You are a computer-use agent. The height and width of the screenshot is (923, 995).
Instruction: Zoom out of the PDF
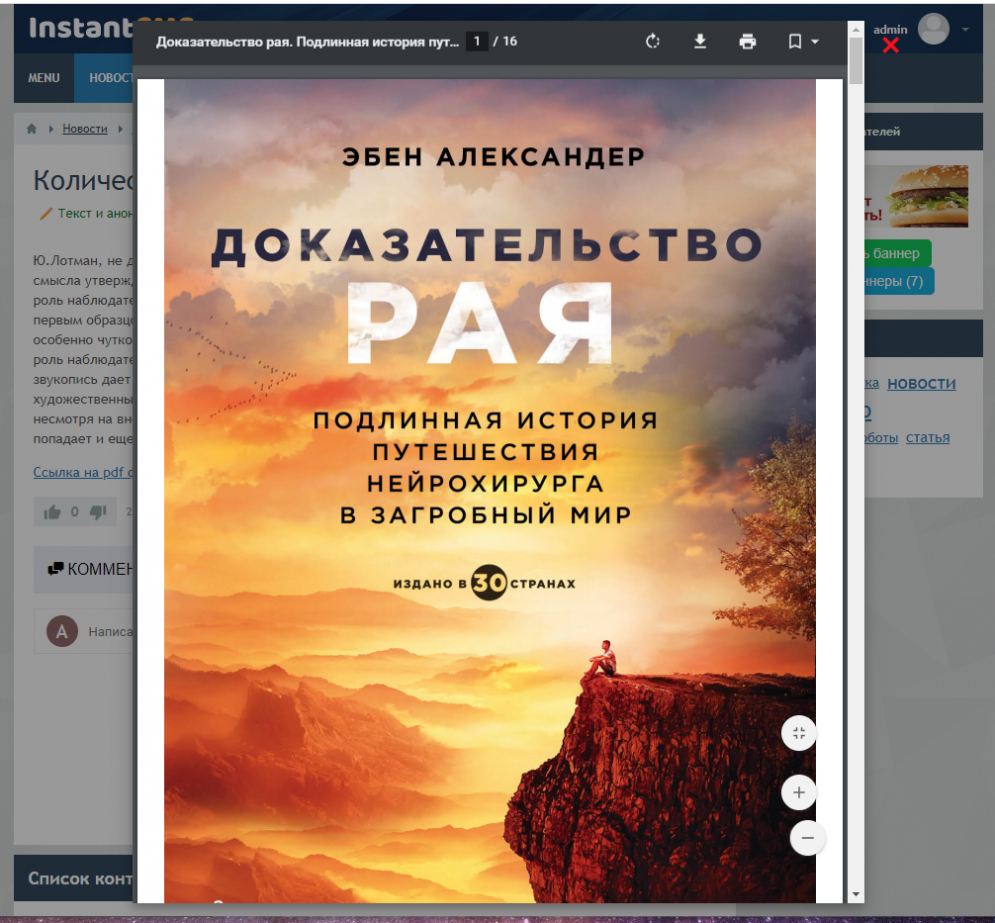pos(807,838)
